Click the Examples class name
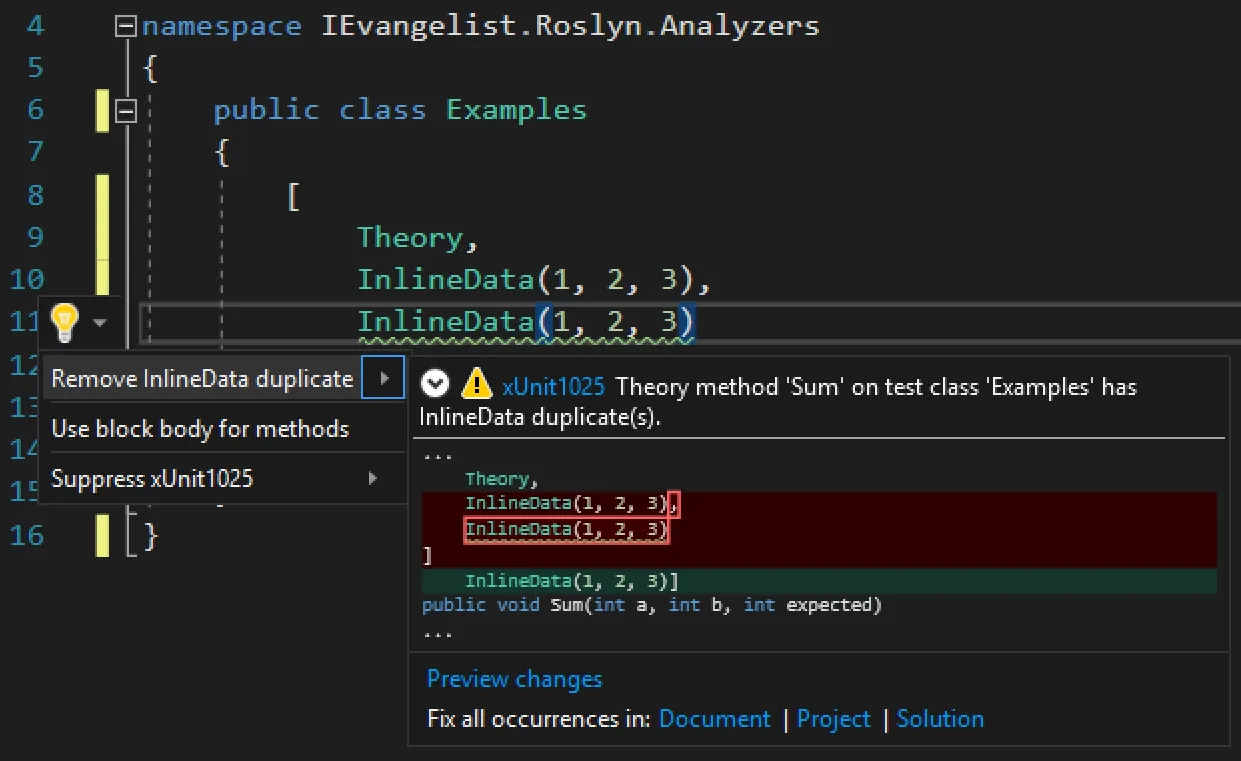1241x761 pixels. click(x=516, y=110)
